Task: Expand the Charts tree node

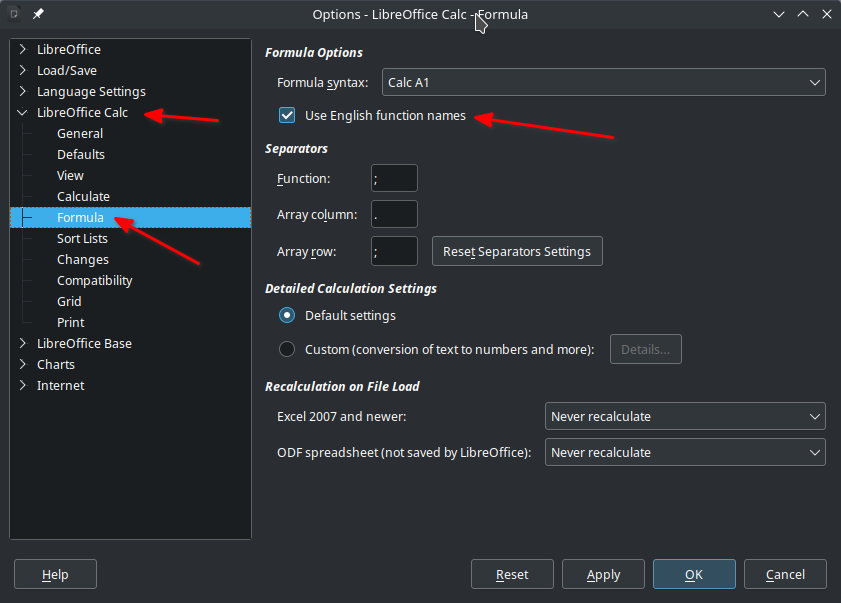Action: tap(23, 364)
